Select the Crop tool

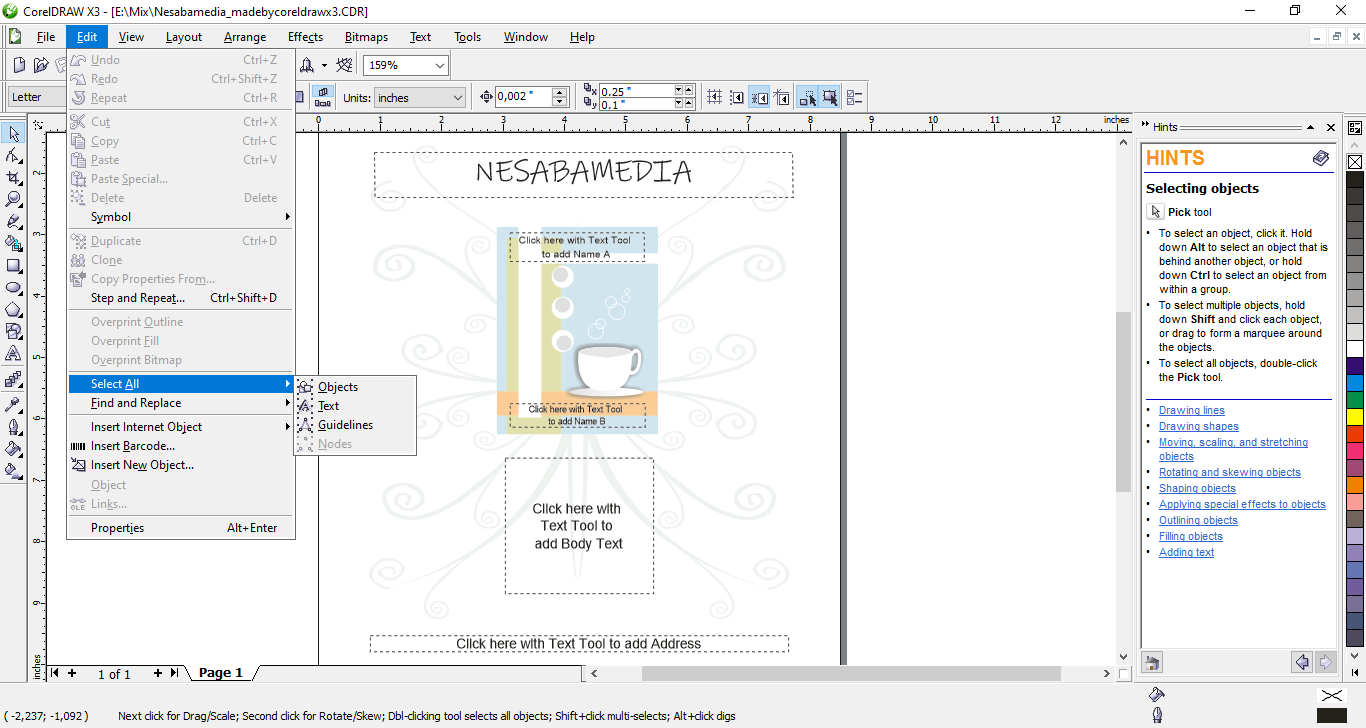(x=14, y=178)
